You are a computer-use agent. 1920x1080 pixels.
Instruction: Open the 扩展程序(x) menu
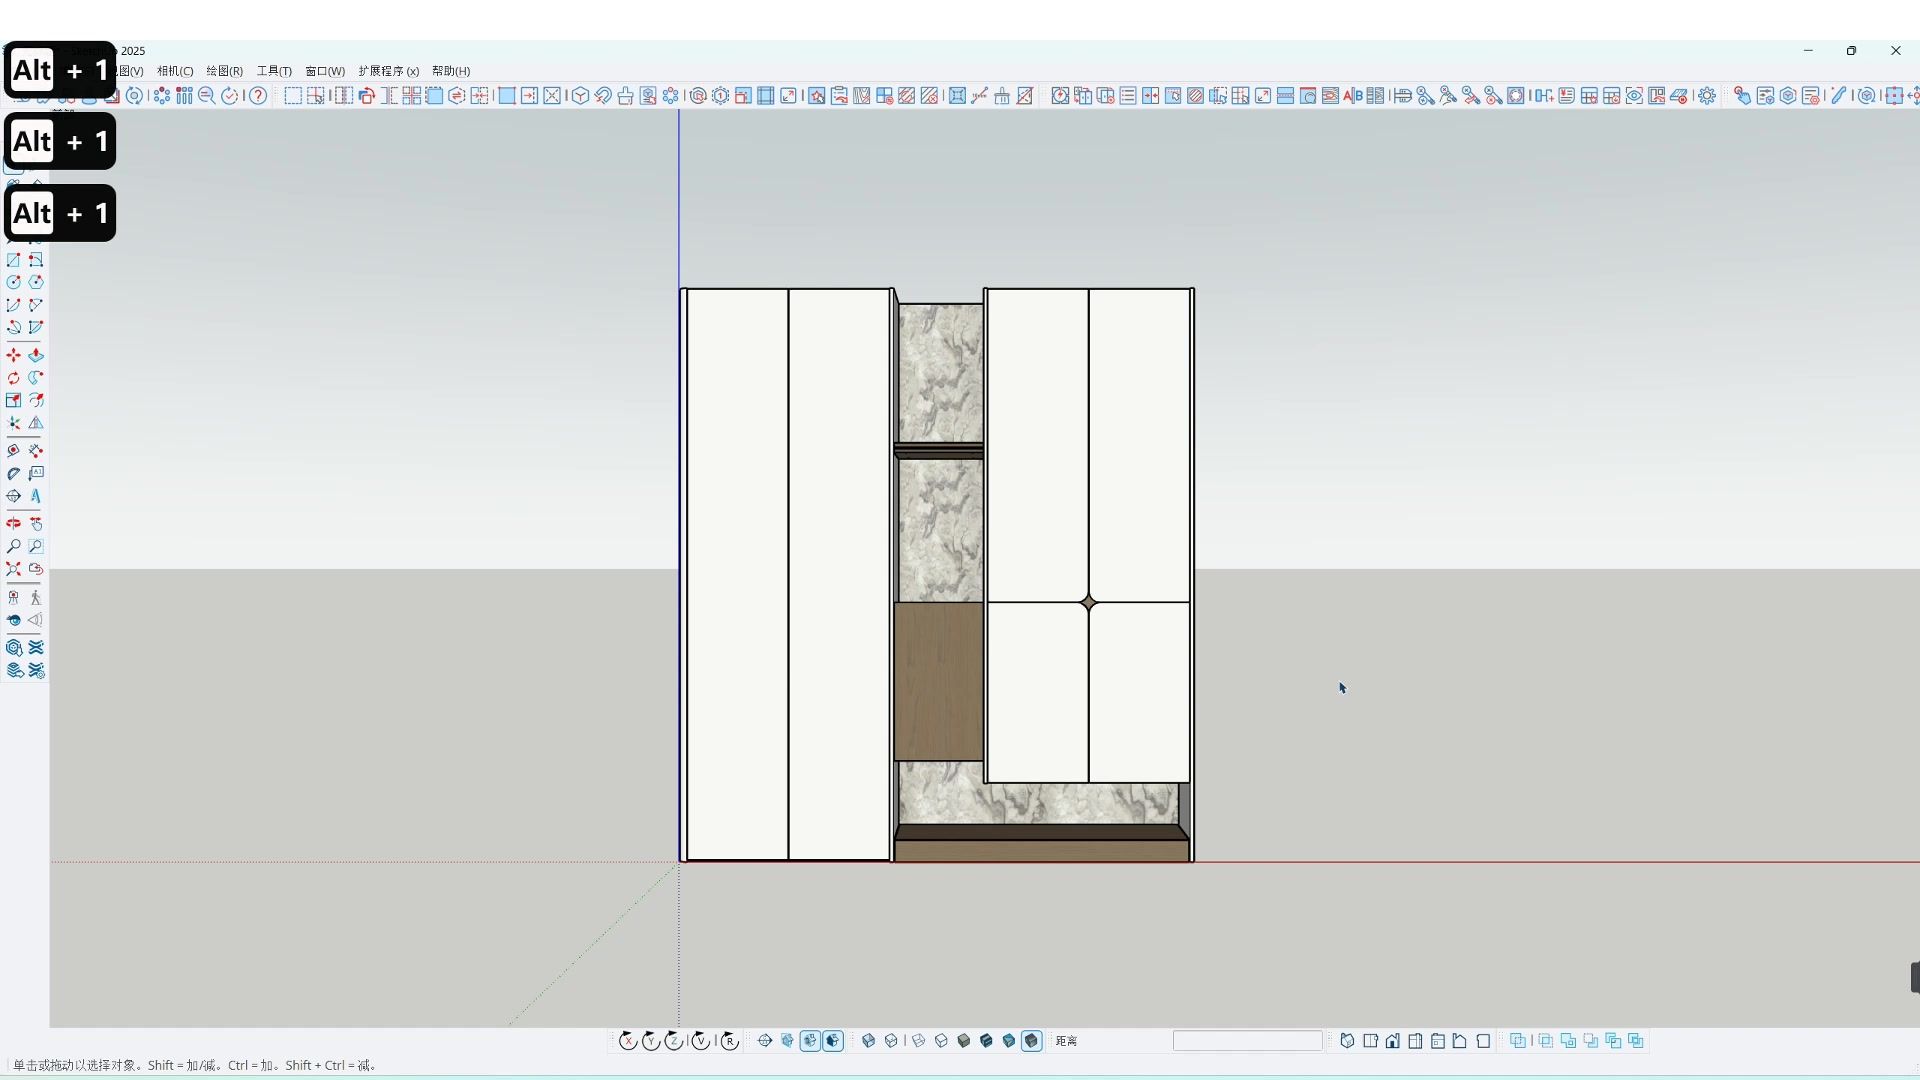point(388,71)
